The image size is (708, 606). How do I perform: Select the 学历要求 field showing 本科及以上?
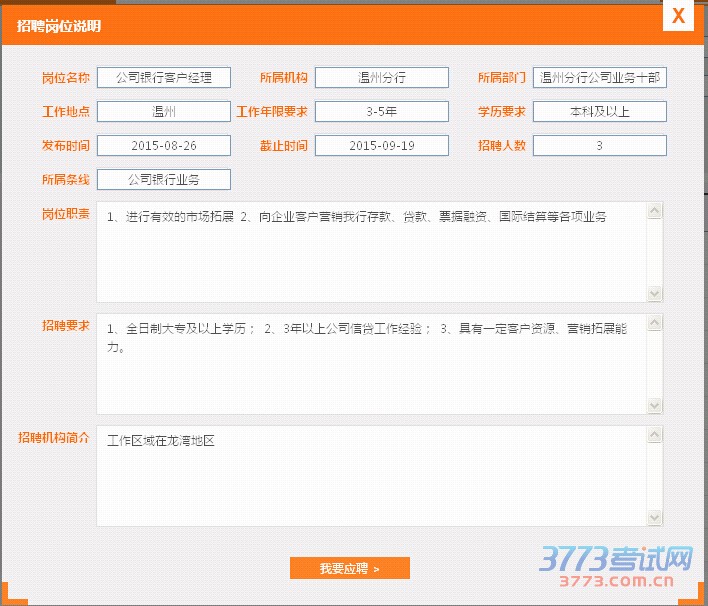[600, 112]
